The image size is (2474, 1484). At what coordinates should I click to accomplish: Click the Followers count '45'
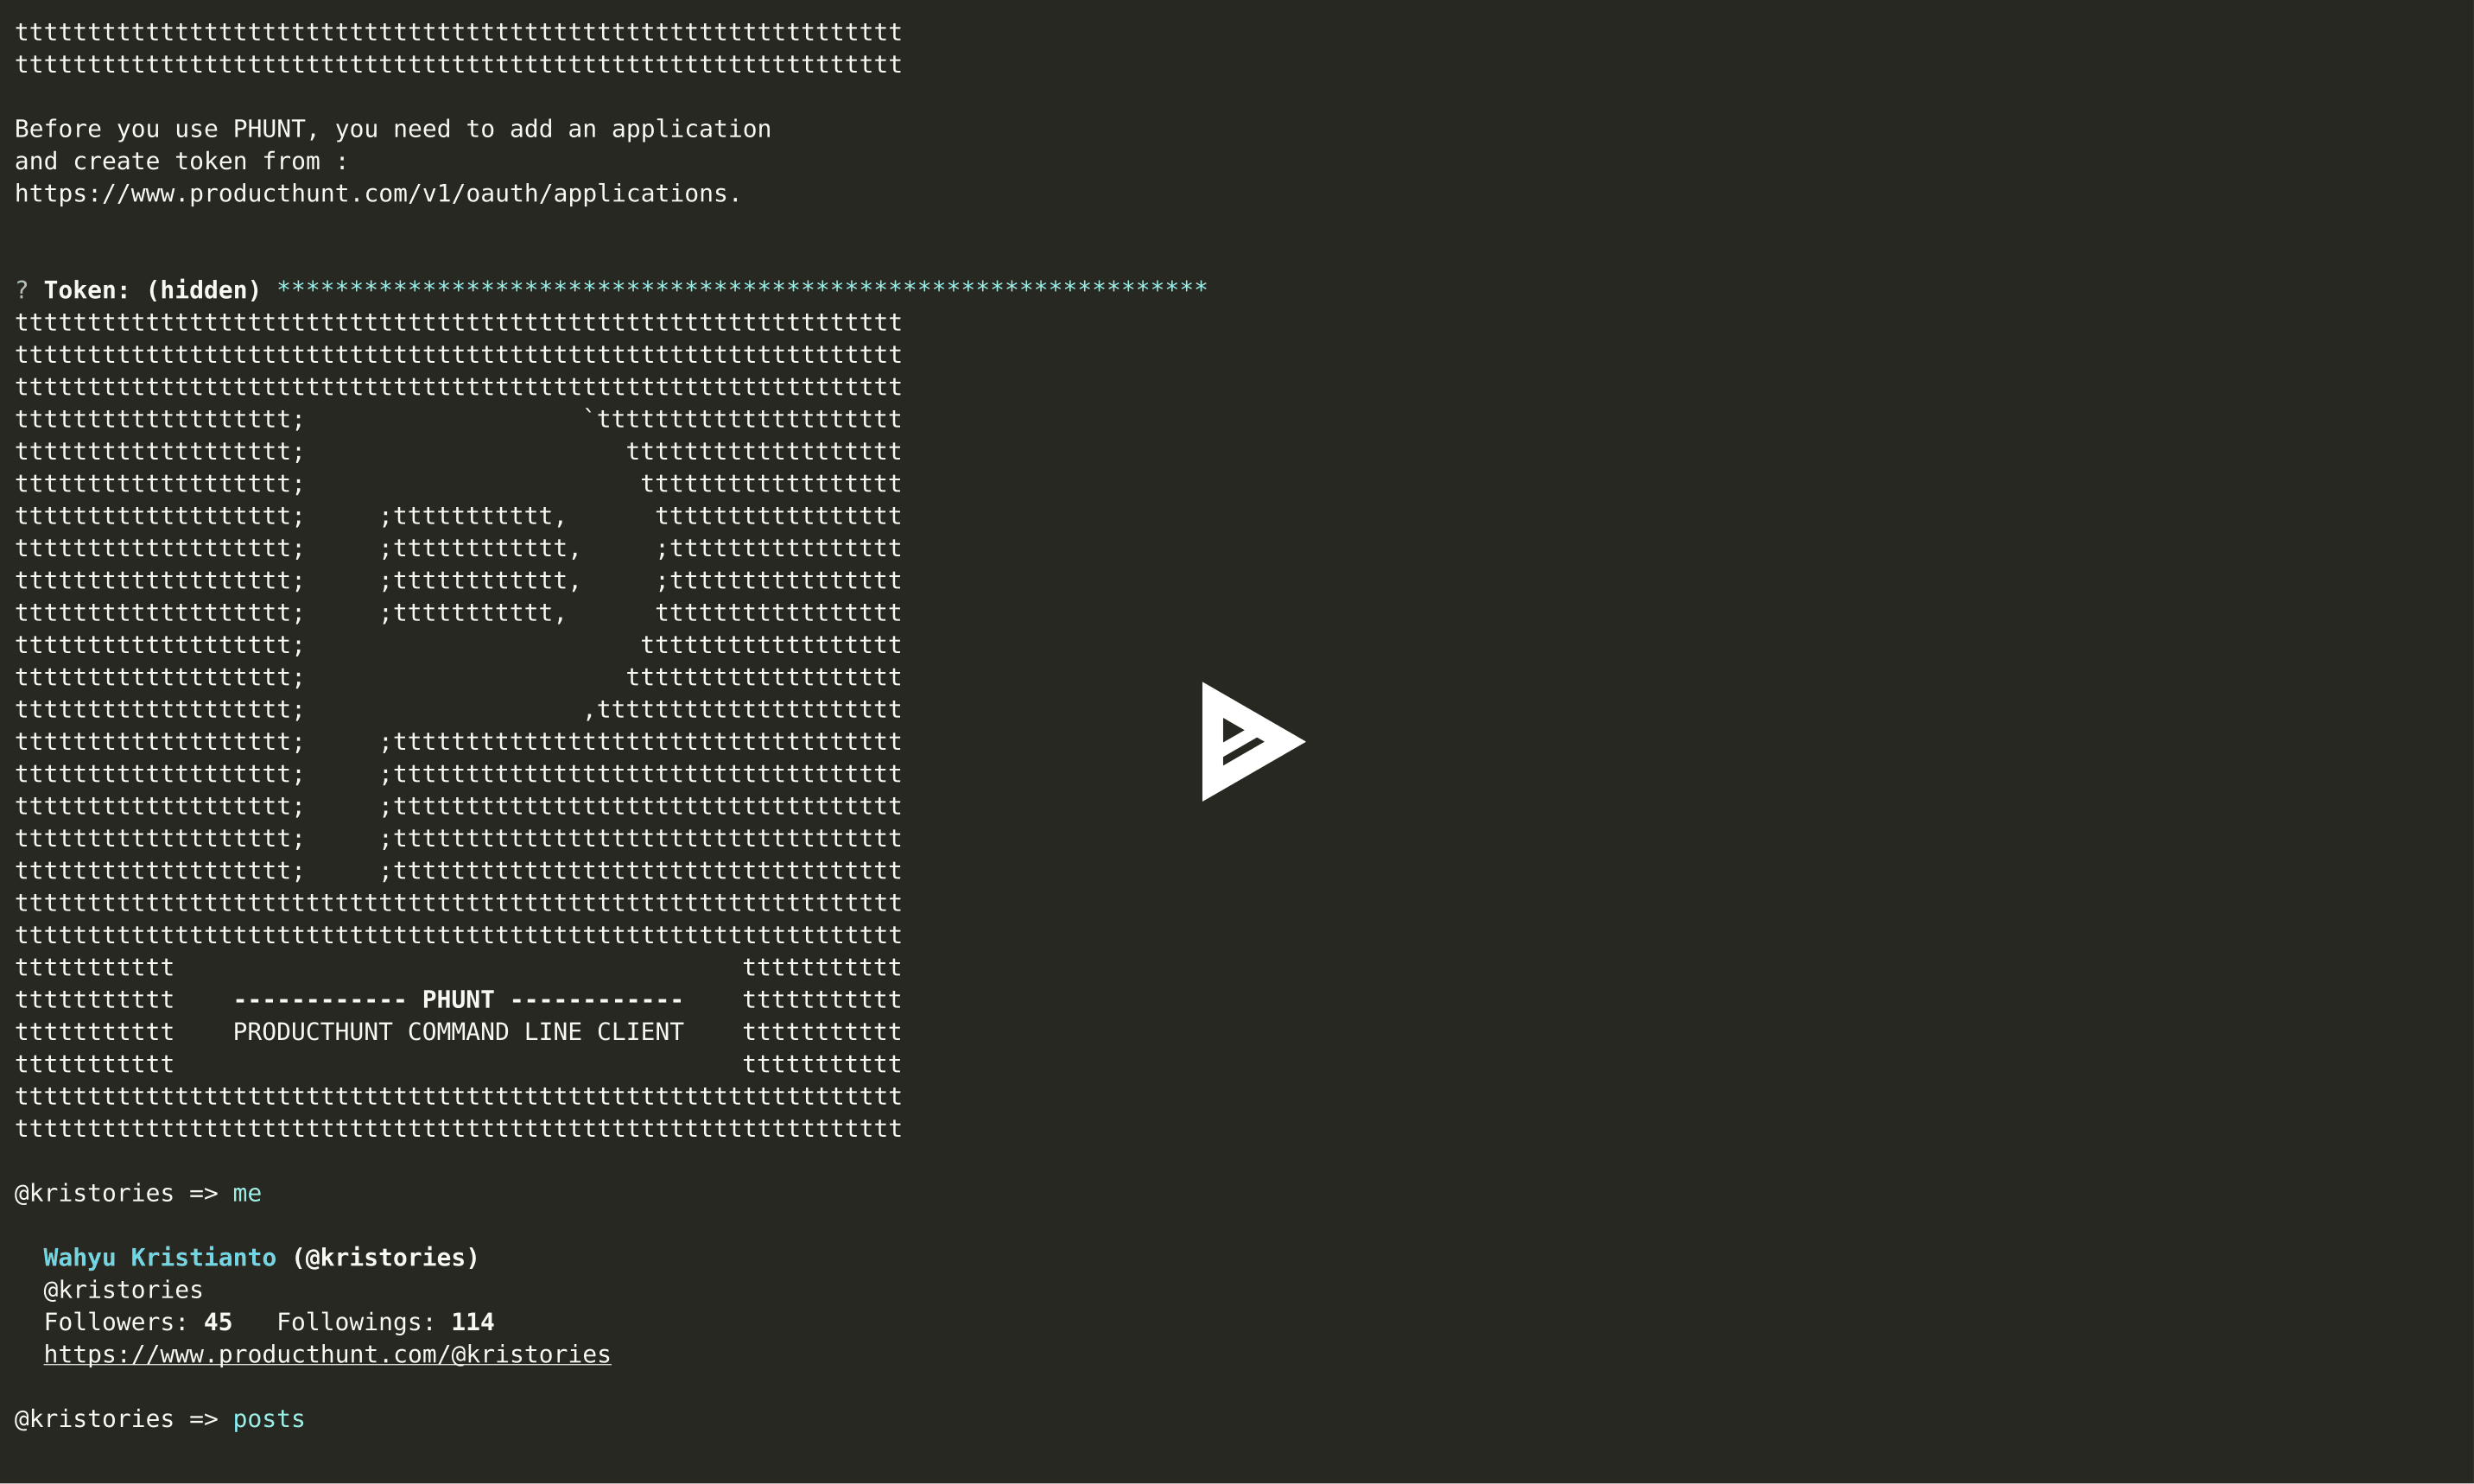pyautogui.click(x=218, y=1322)
